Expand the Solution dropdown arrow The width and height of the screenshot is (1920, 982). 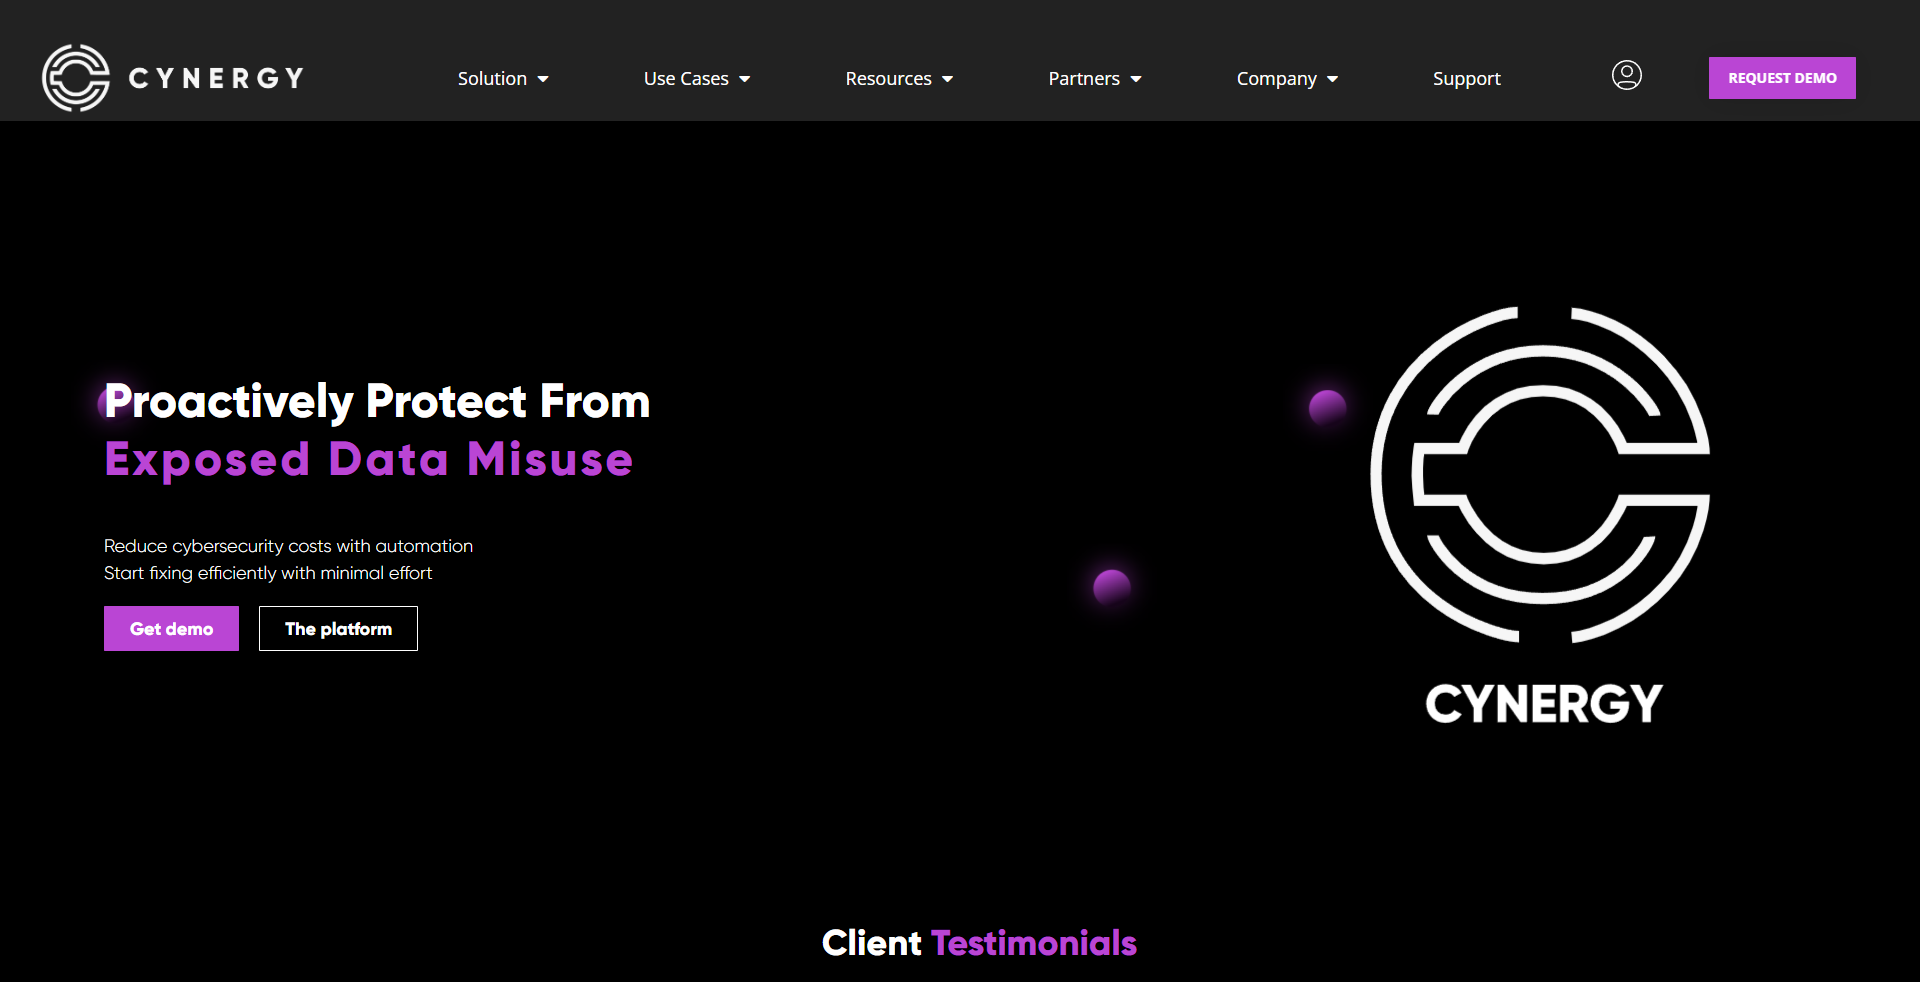click(x=543, y=79)
